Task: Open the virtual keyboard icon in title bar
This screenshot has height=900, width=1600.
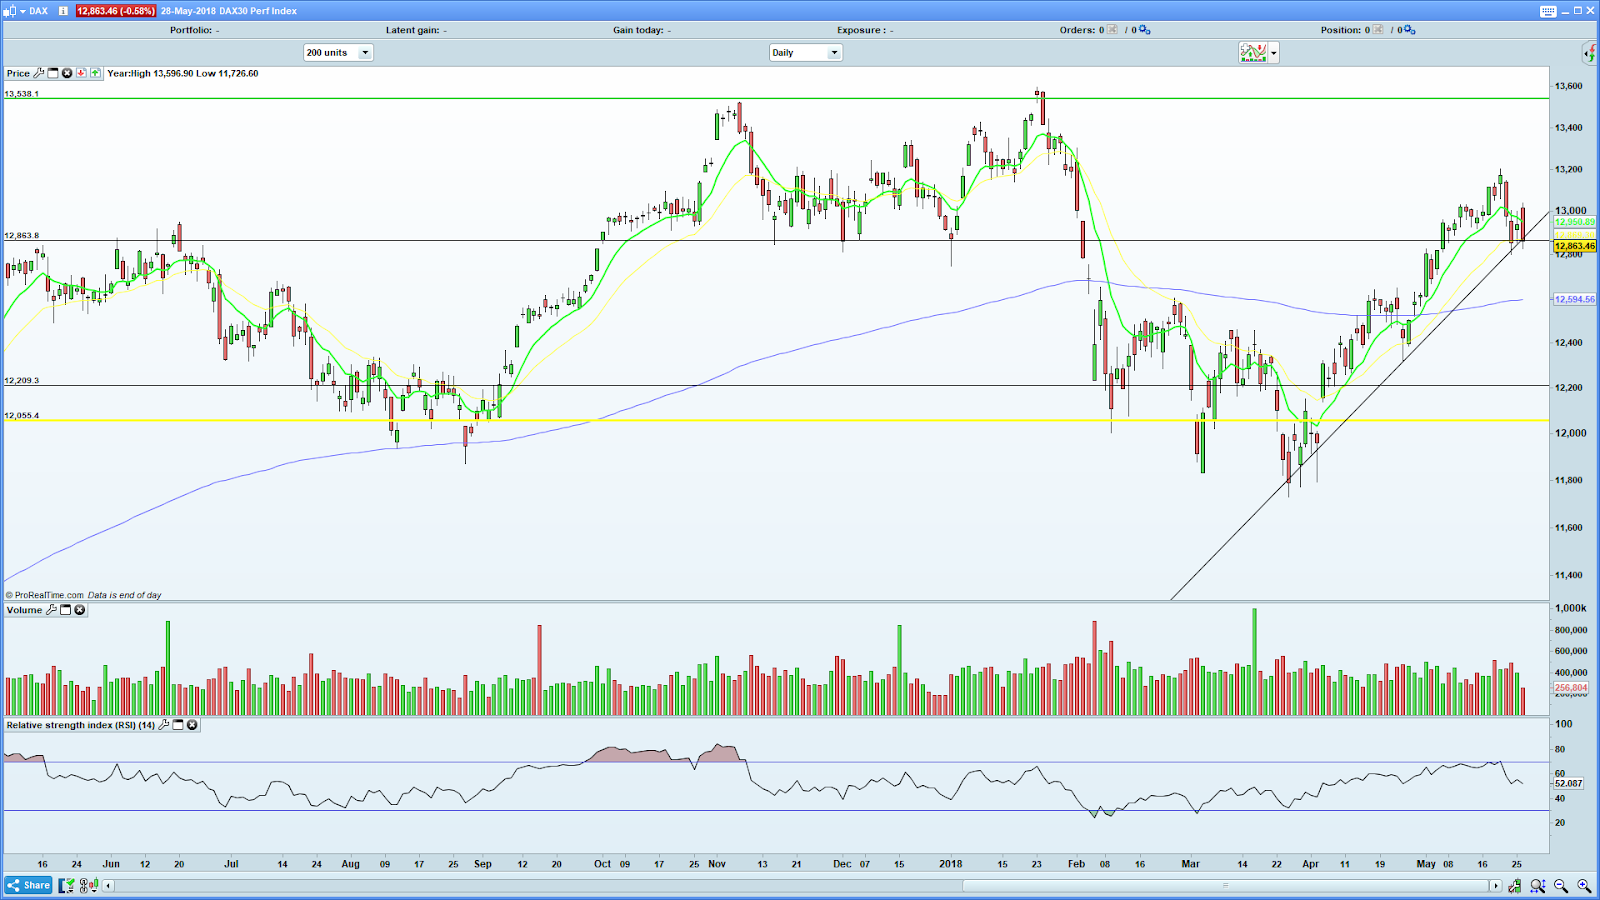Action: (x=1548, y=11)
